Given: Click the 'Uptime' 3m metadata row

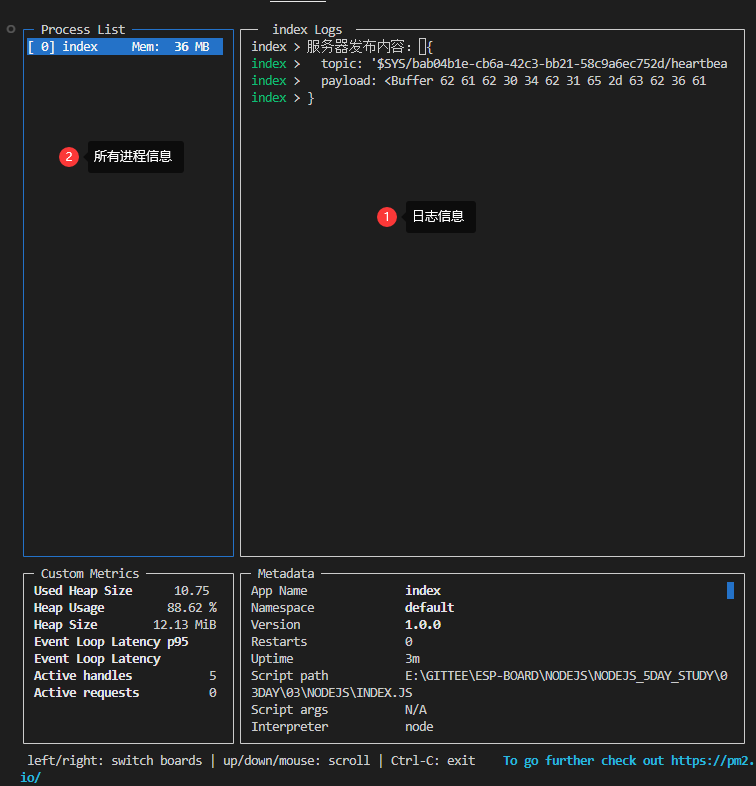Looking at the screenshot, I should click(x=335, y=659).
